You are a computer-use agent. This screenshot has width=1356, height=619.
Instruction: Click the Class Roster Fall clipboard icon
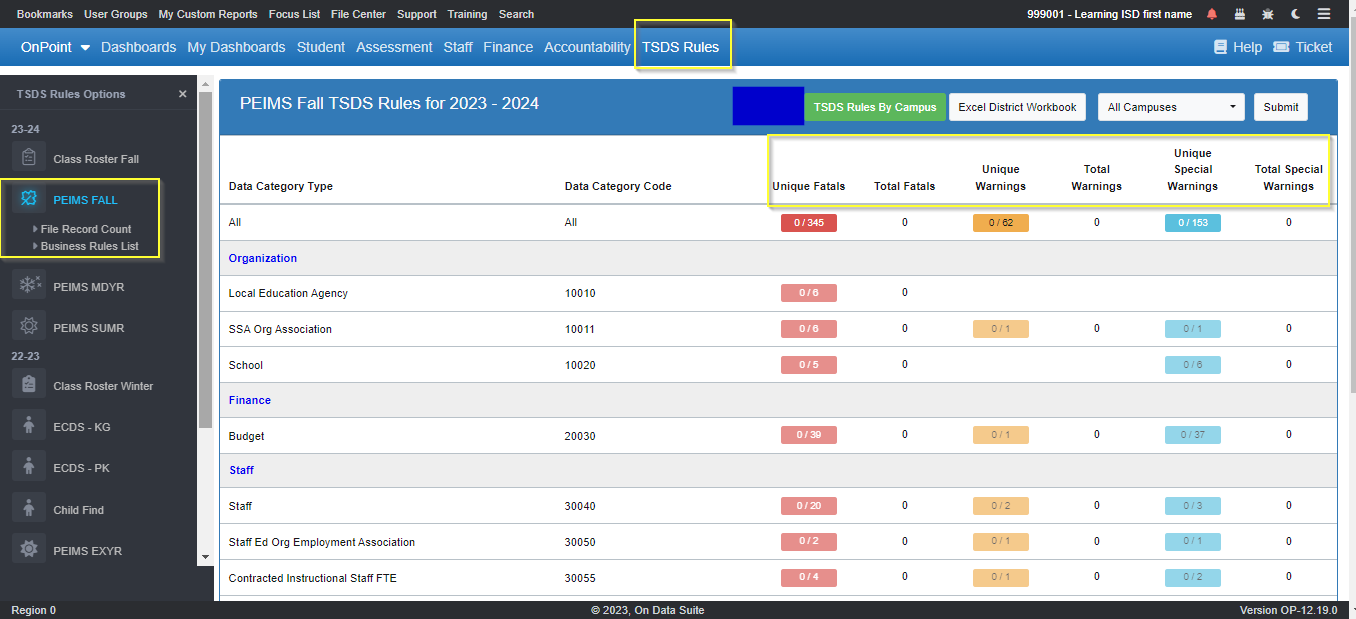click(27, 156)
